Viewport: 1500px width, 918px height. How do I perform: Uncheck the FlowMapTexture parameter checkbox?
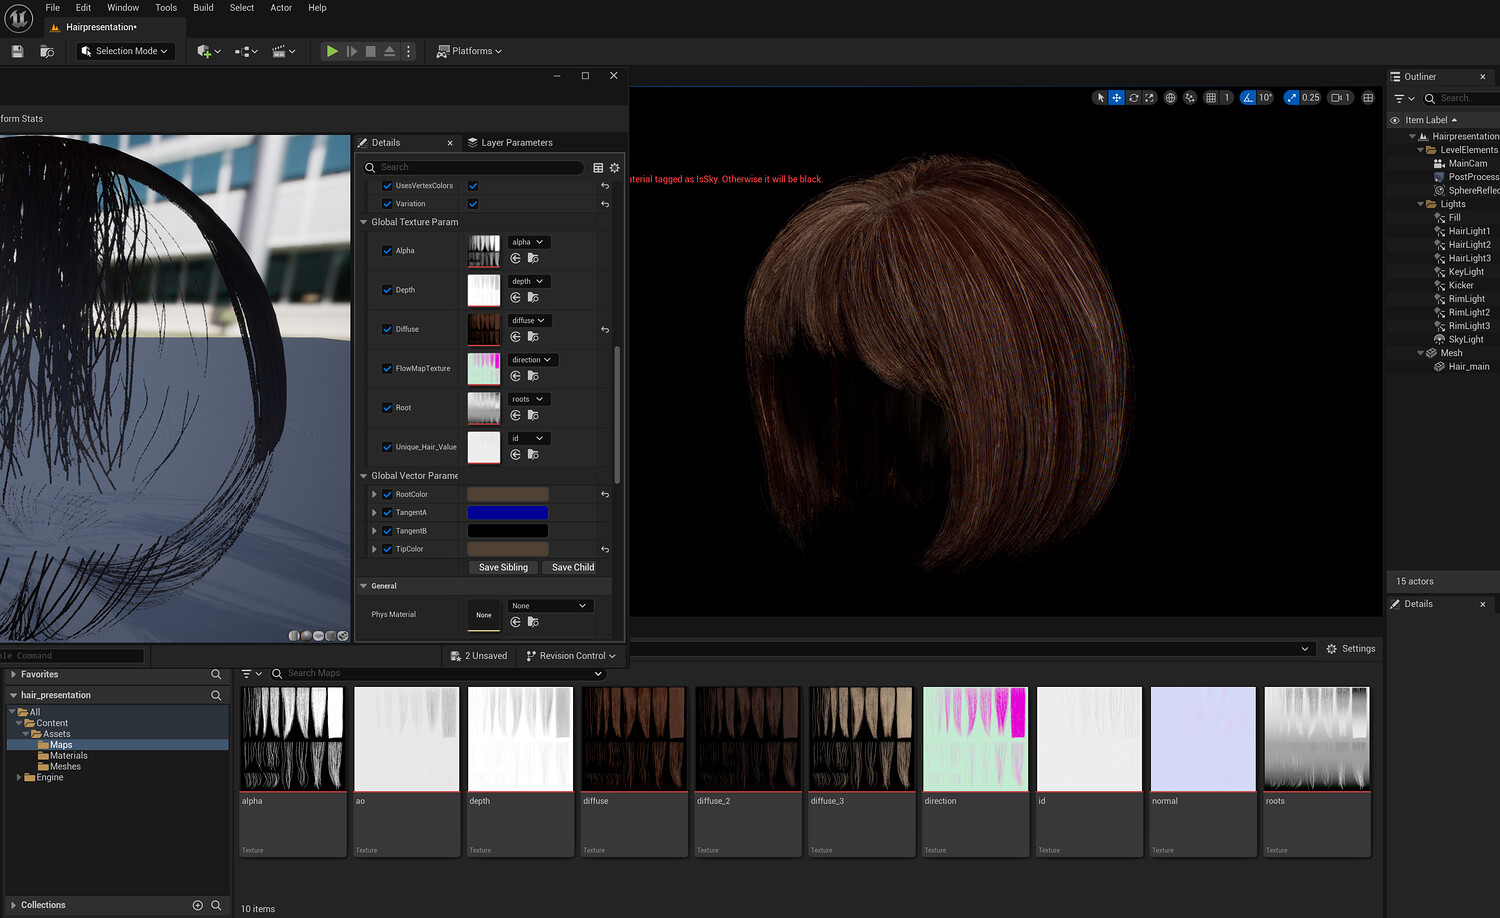387,368
